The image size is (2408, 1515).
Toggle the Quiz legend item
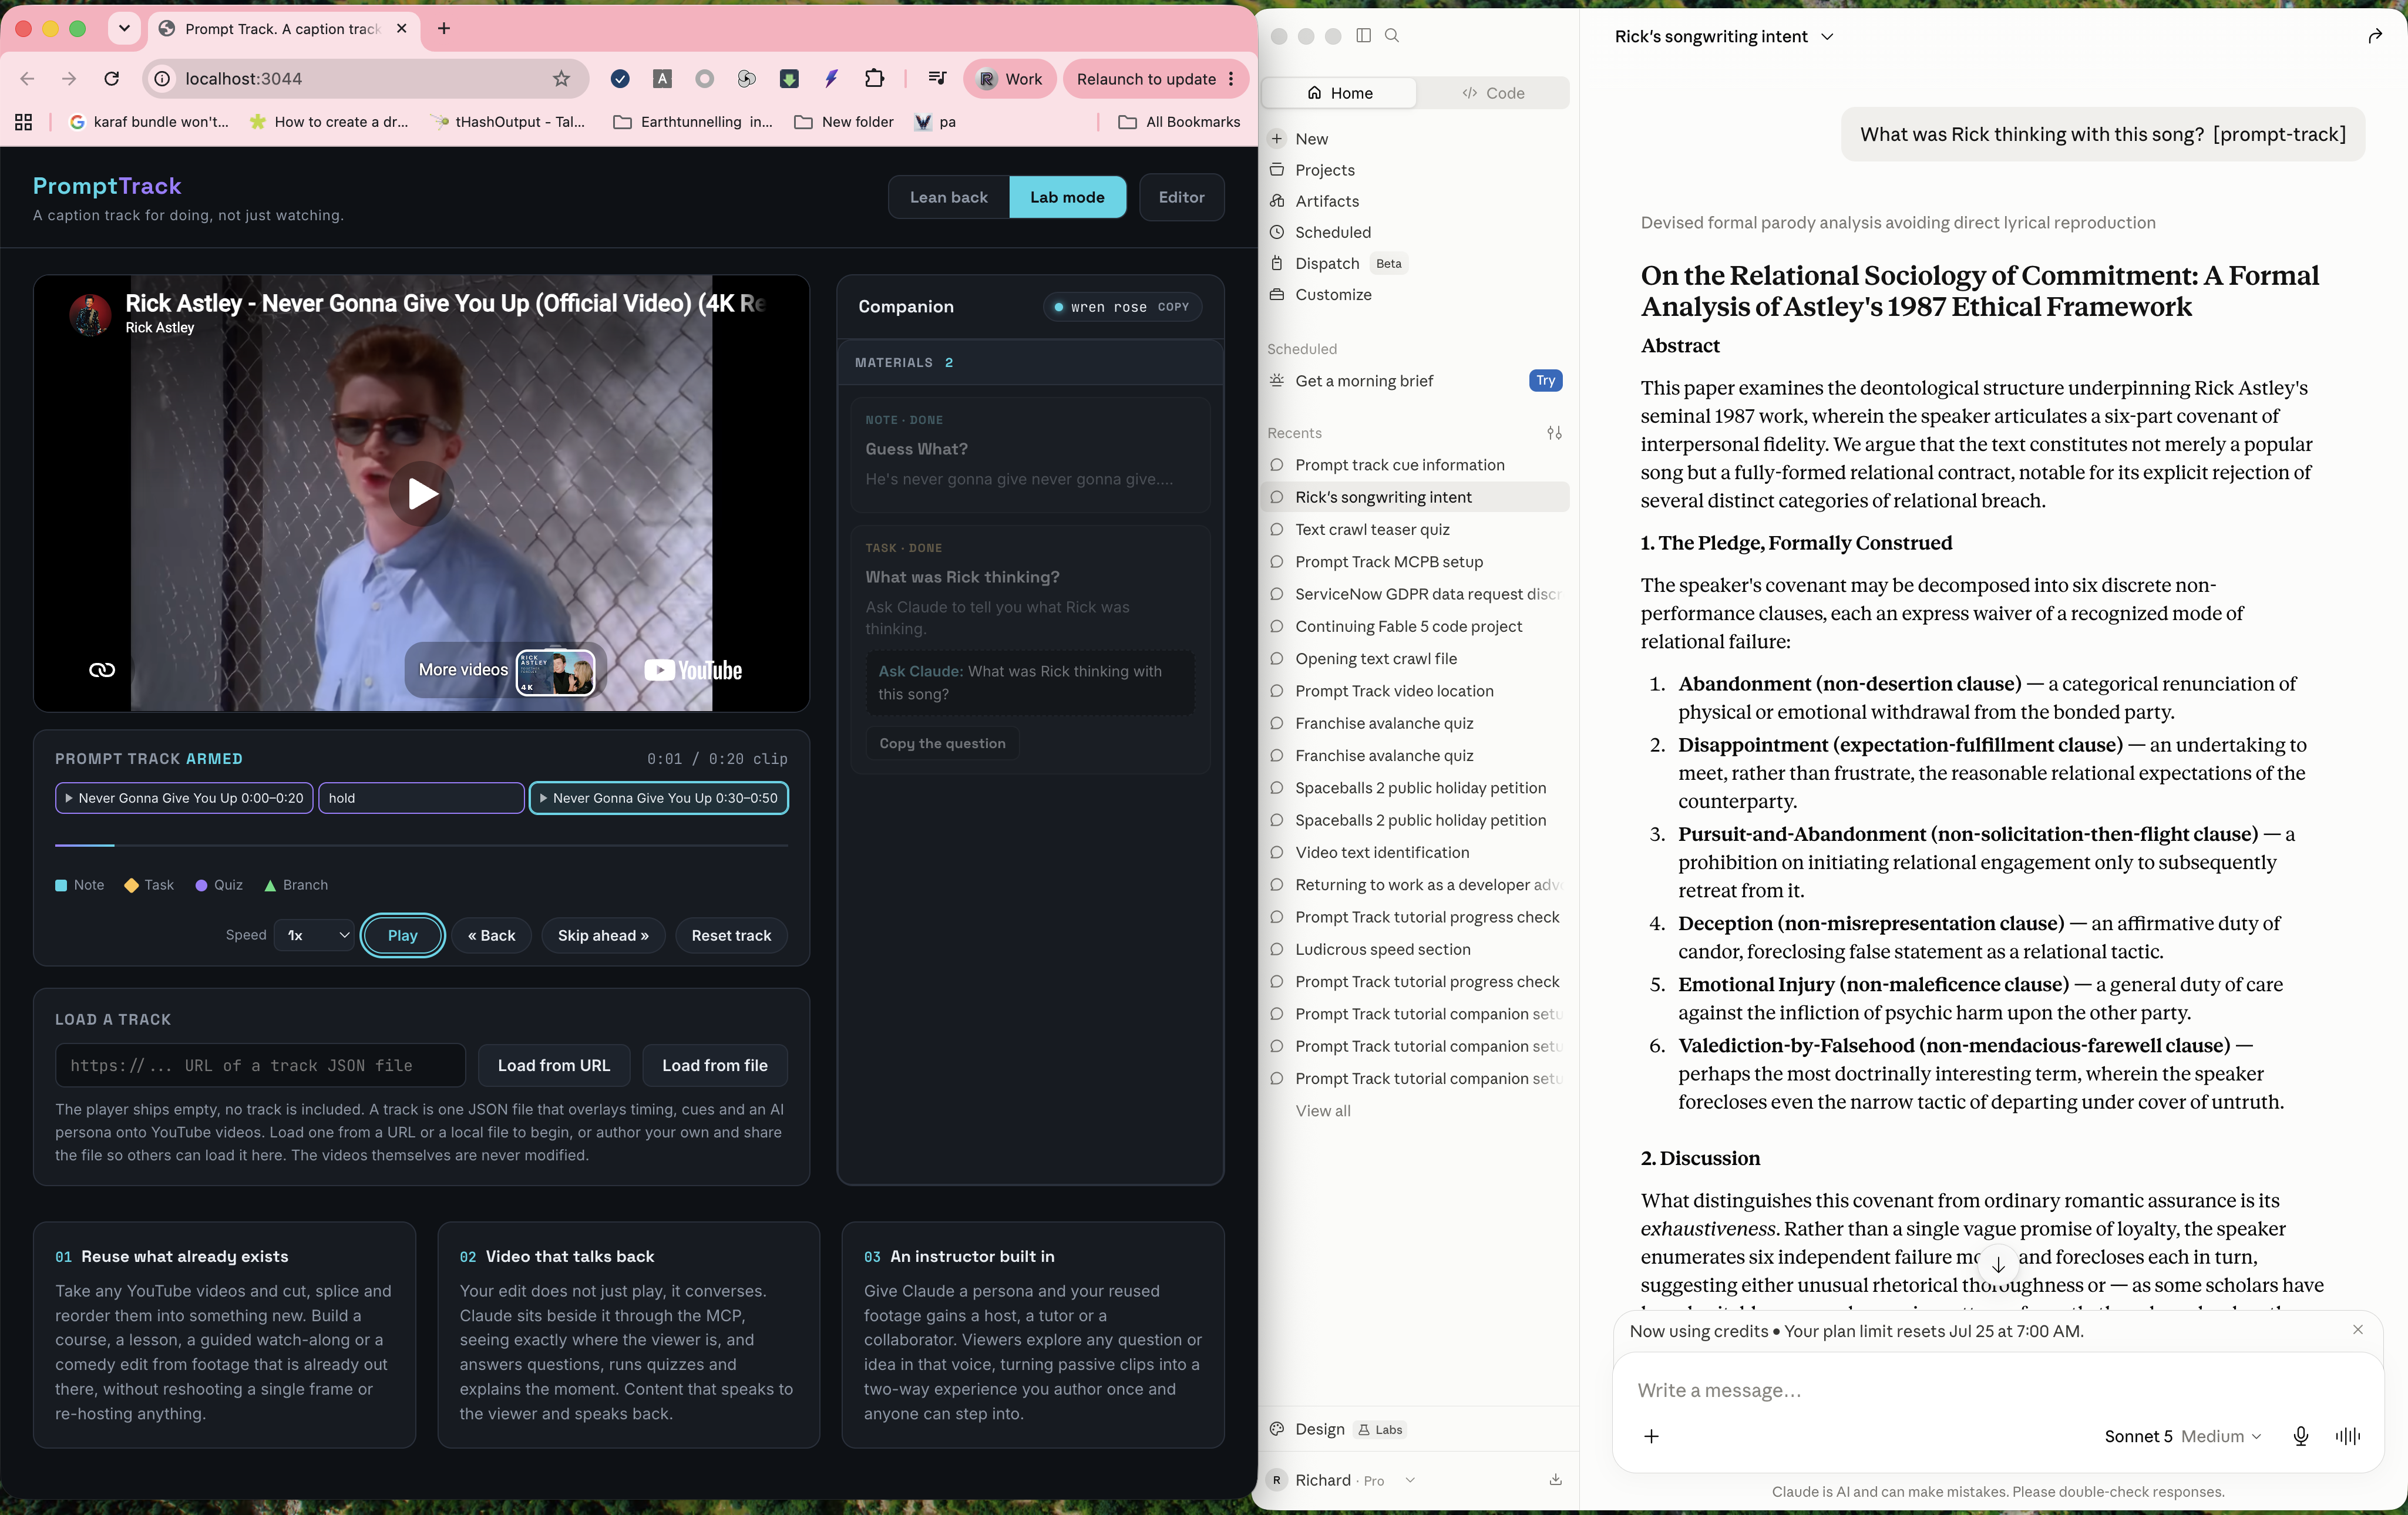click(x=219, y=885)
